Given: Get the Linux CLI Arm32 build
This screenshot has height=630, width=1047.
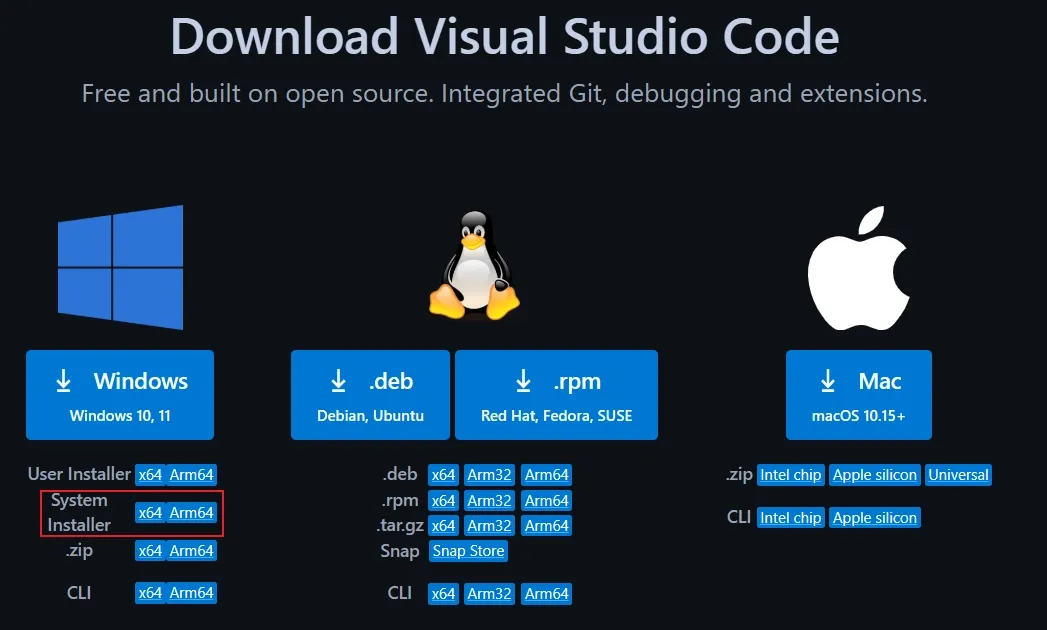Looking at the screenshot, I should pos(489,593).
